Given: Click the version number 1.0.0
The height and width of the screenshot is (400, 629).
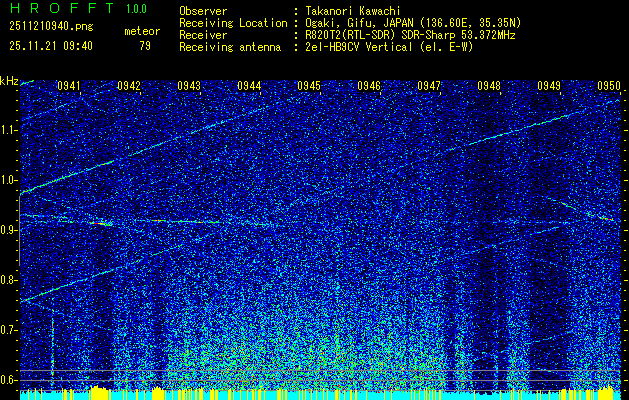Looking at the screenshot, I should (x=136, y=8).
